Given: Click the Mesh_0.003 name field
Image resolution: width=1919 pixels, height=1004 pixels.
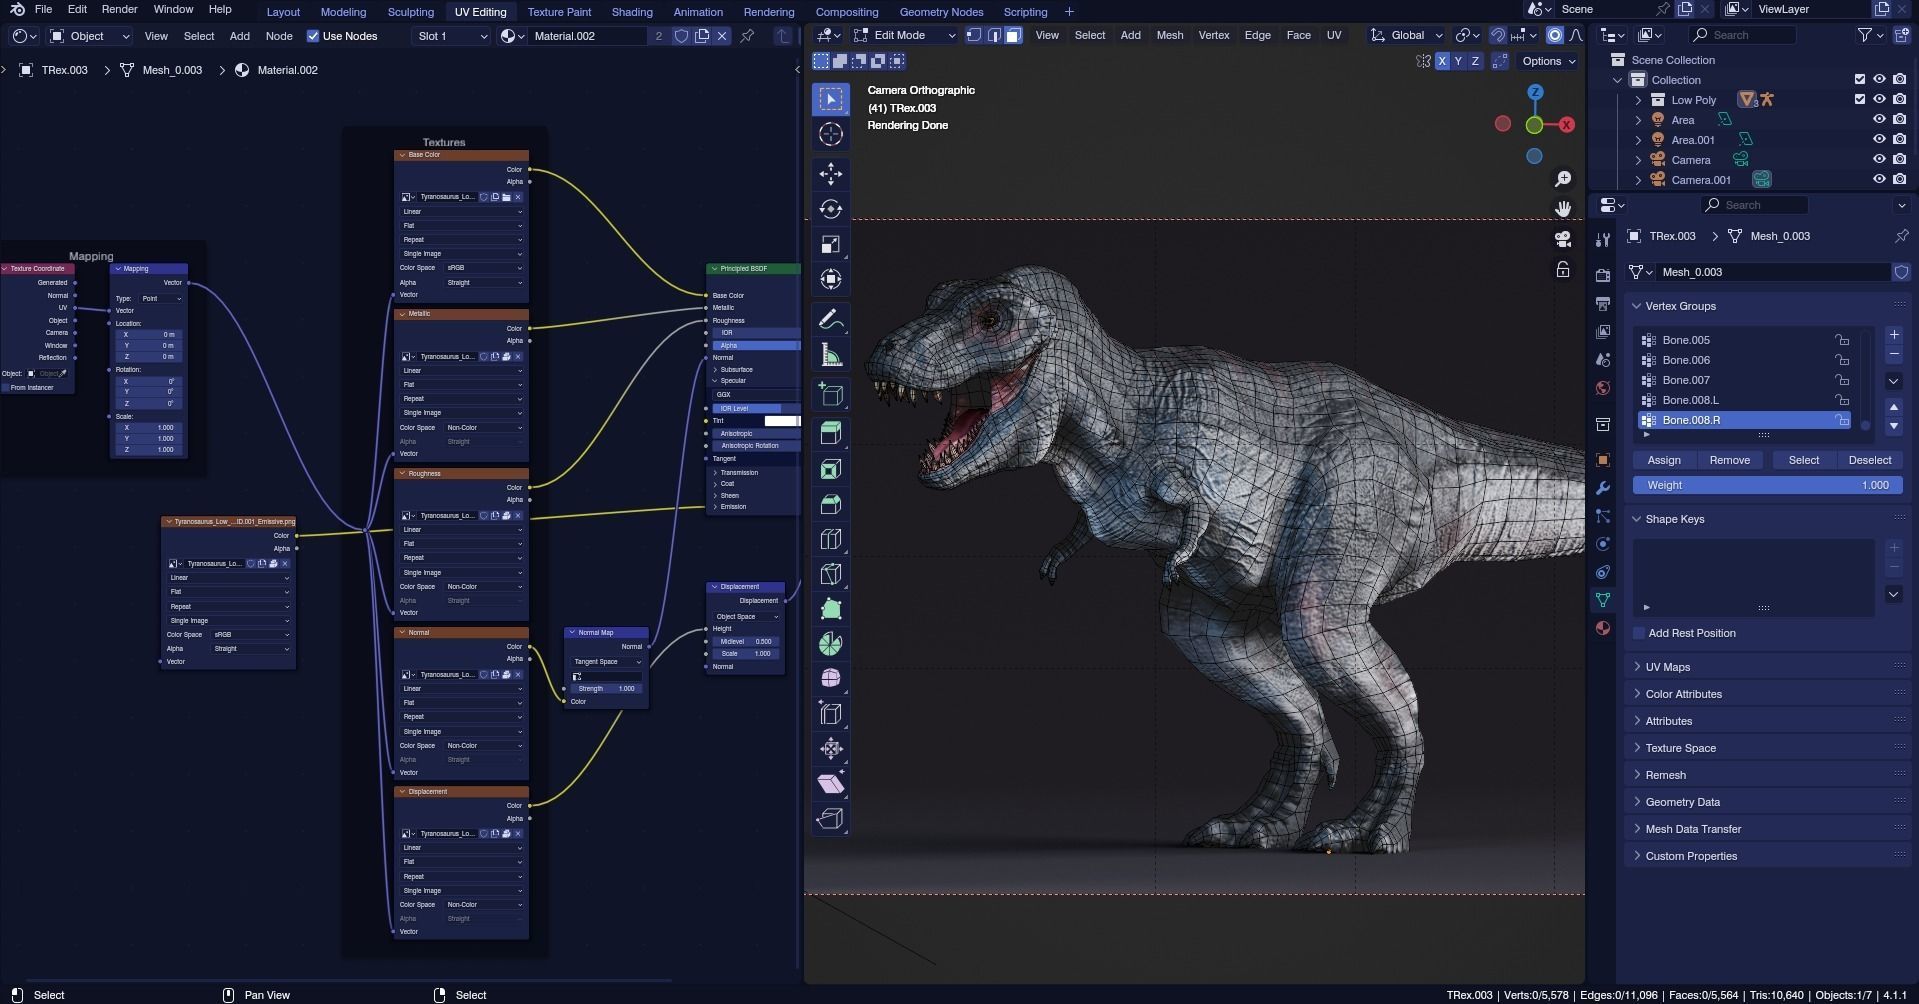Looking at the screenshot, I should (1774, 272).
